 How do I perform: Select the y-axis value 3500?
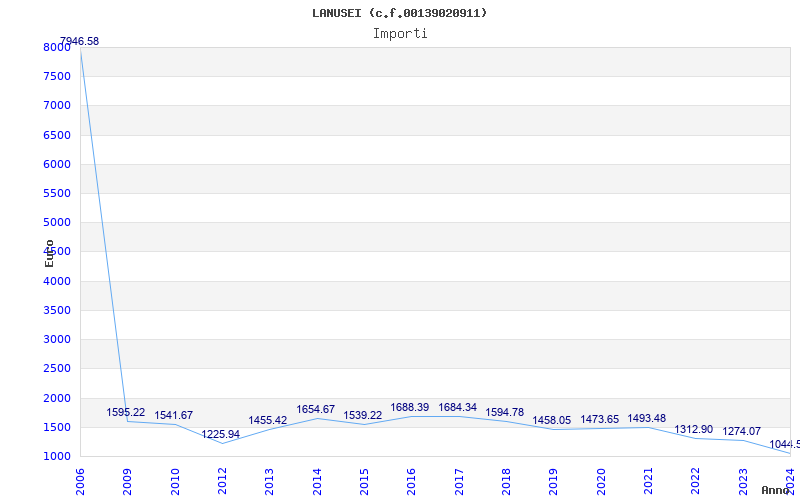57,310
